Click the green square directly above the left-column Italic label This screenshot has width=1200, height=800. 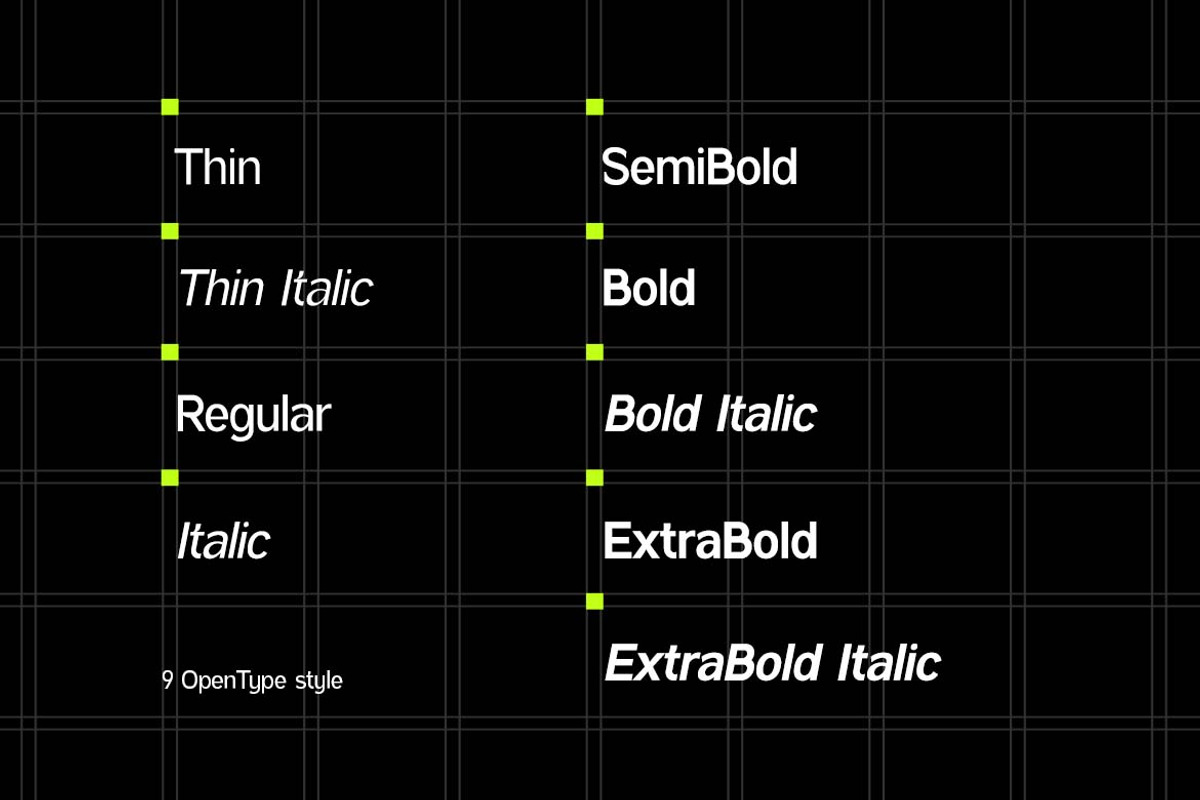pyautogui.click(x=170, y=478)
